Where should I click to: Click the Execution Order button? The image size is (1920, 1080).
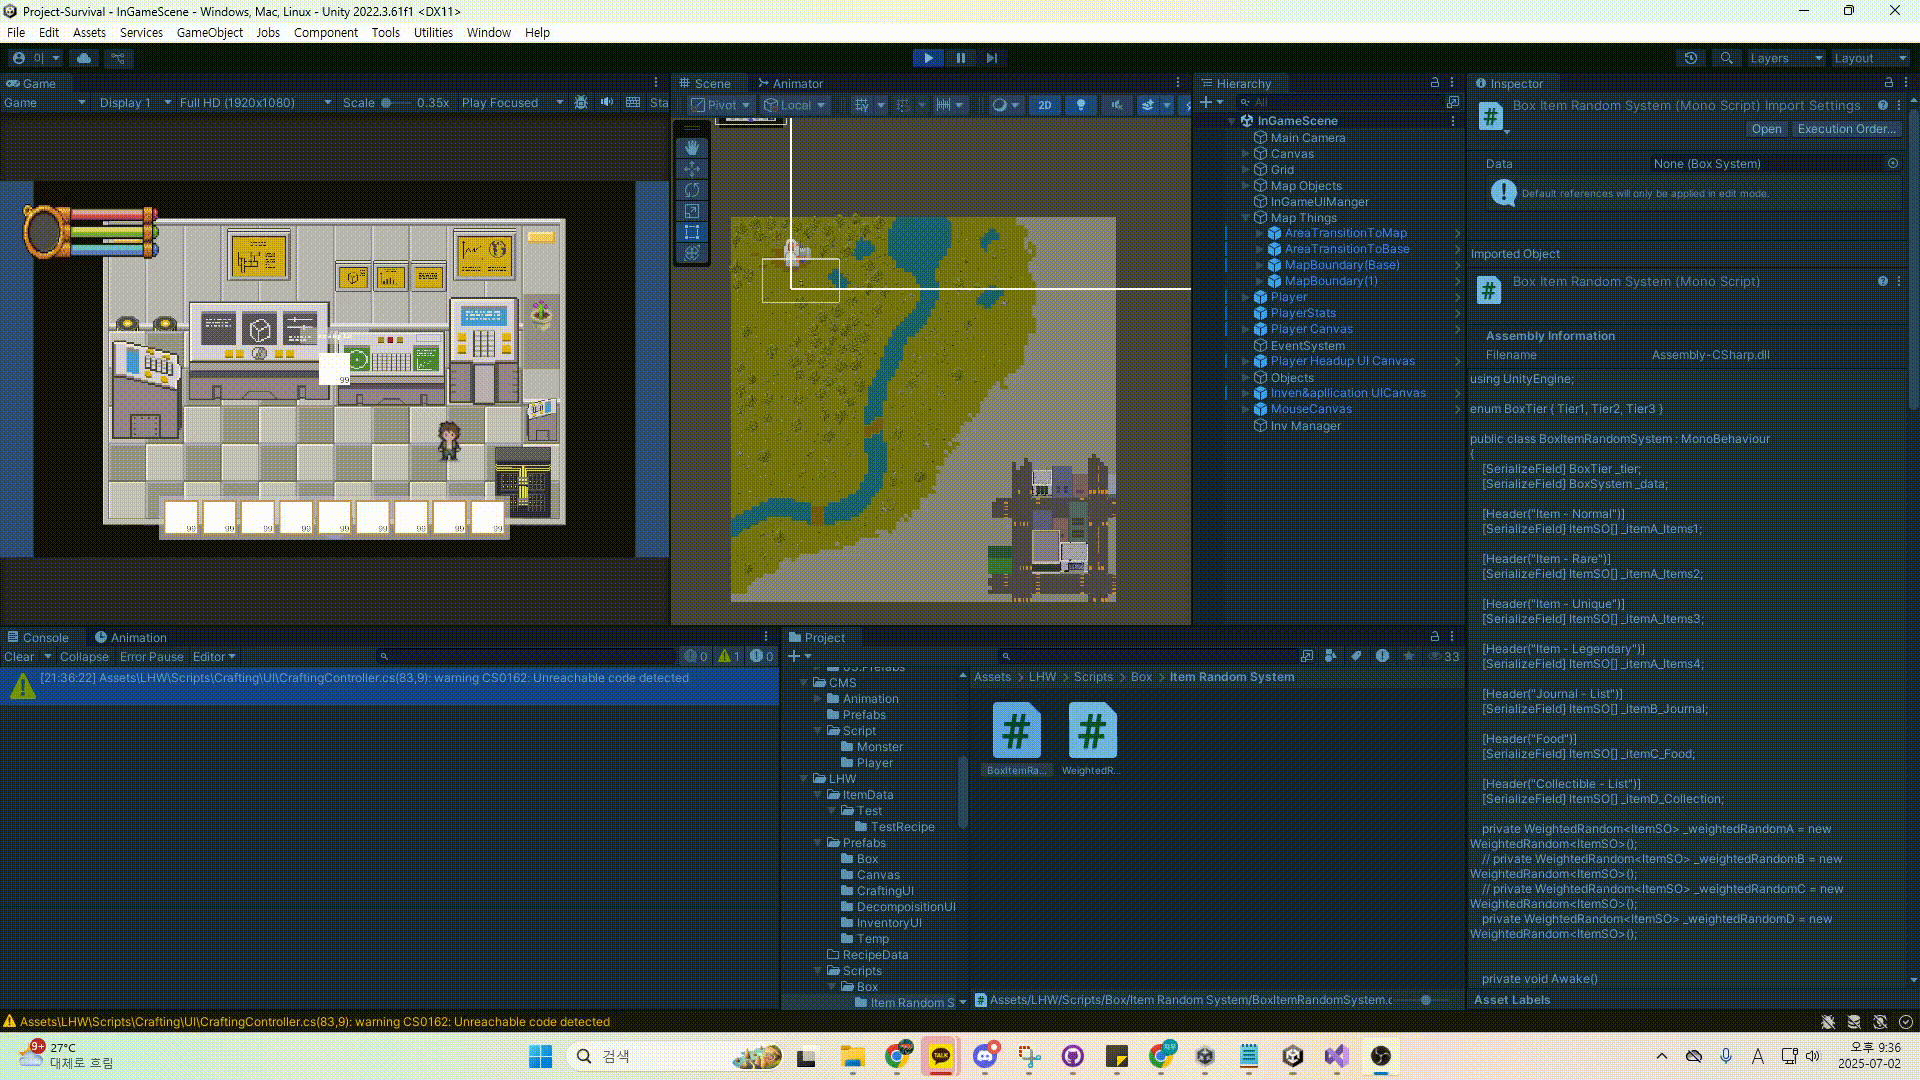click(1846, 129)
